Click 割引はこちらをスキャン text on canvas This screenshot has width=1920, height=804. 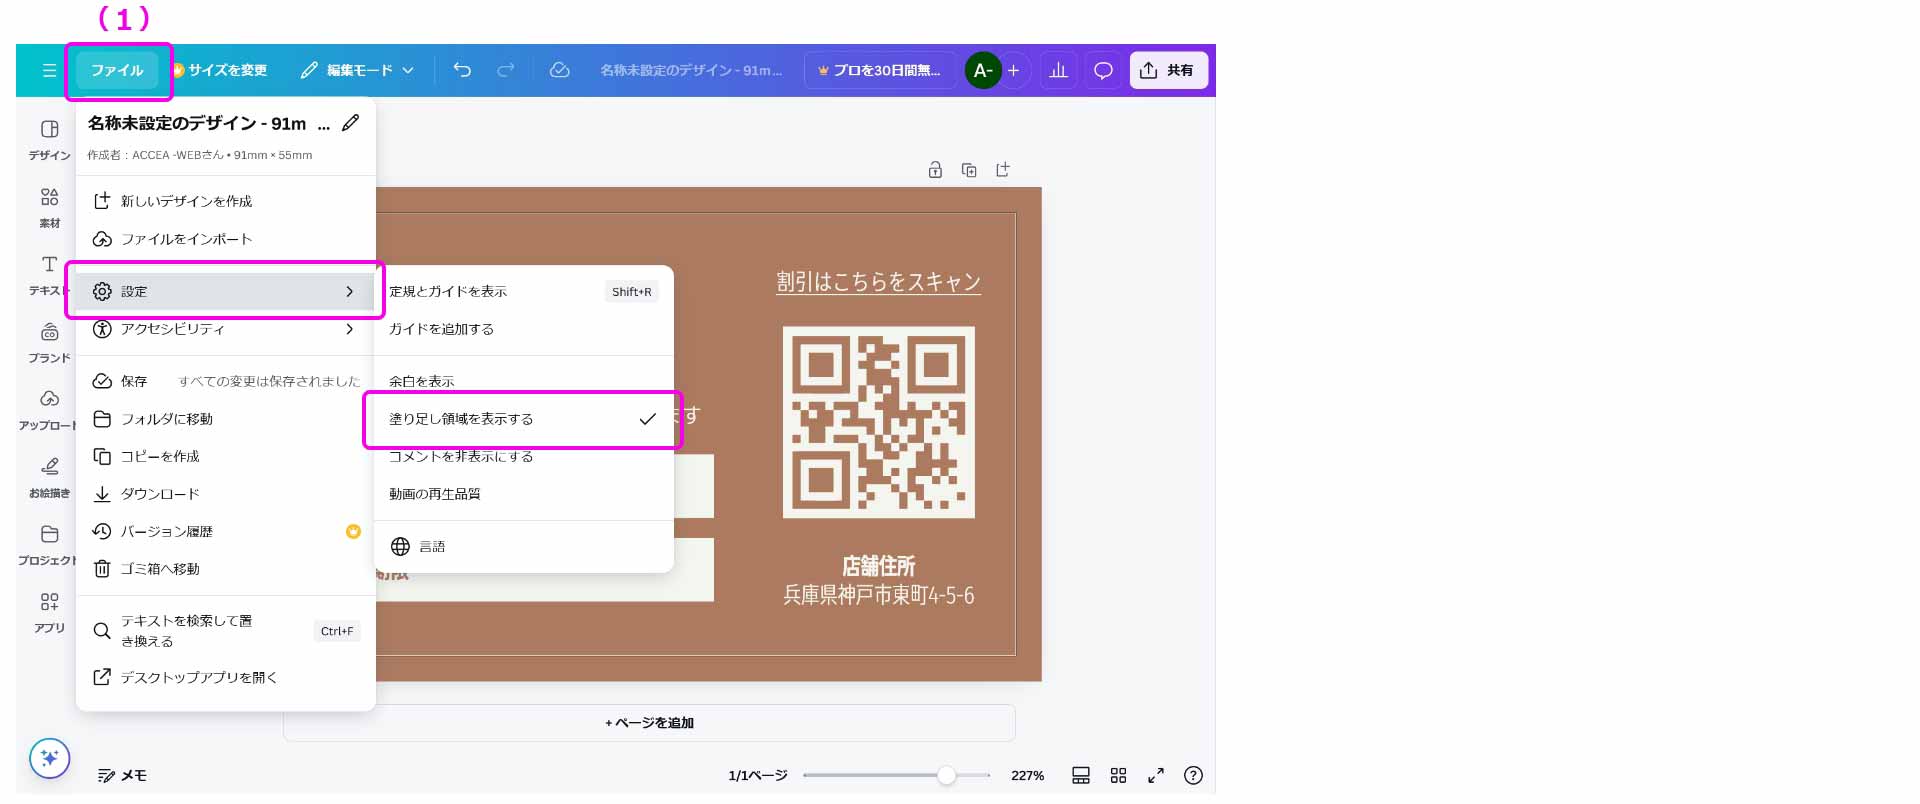pyautogui.click(x=878, y=282)
